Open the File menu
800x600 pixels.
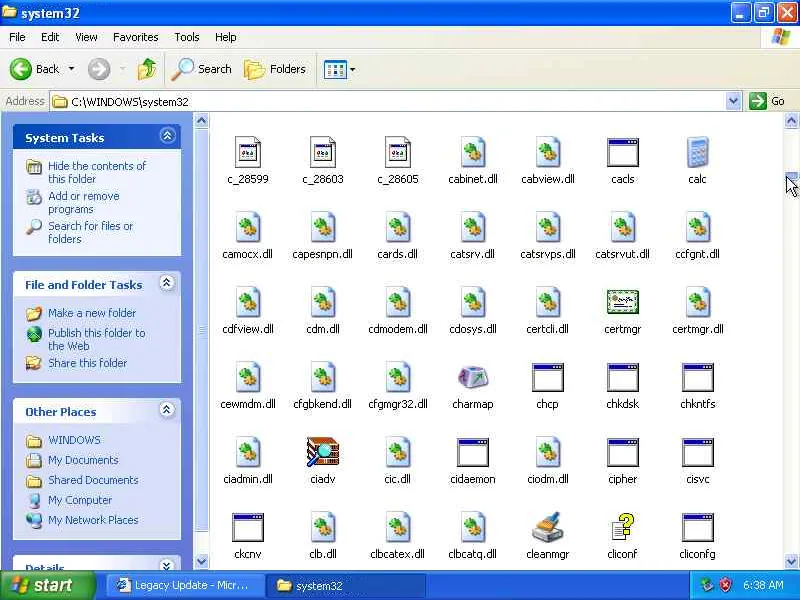pyautogui.click(x=17, y=37)
